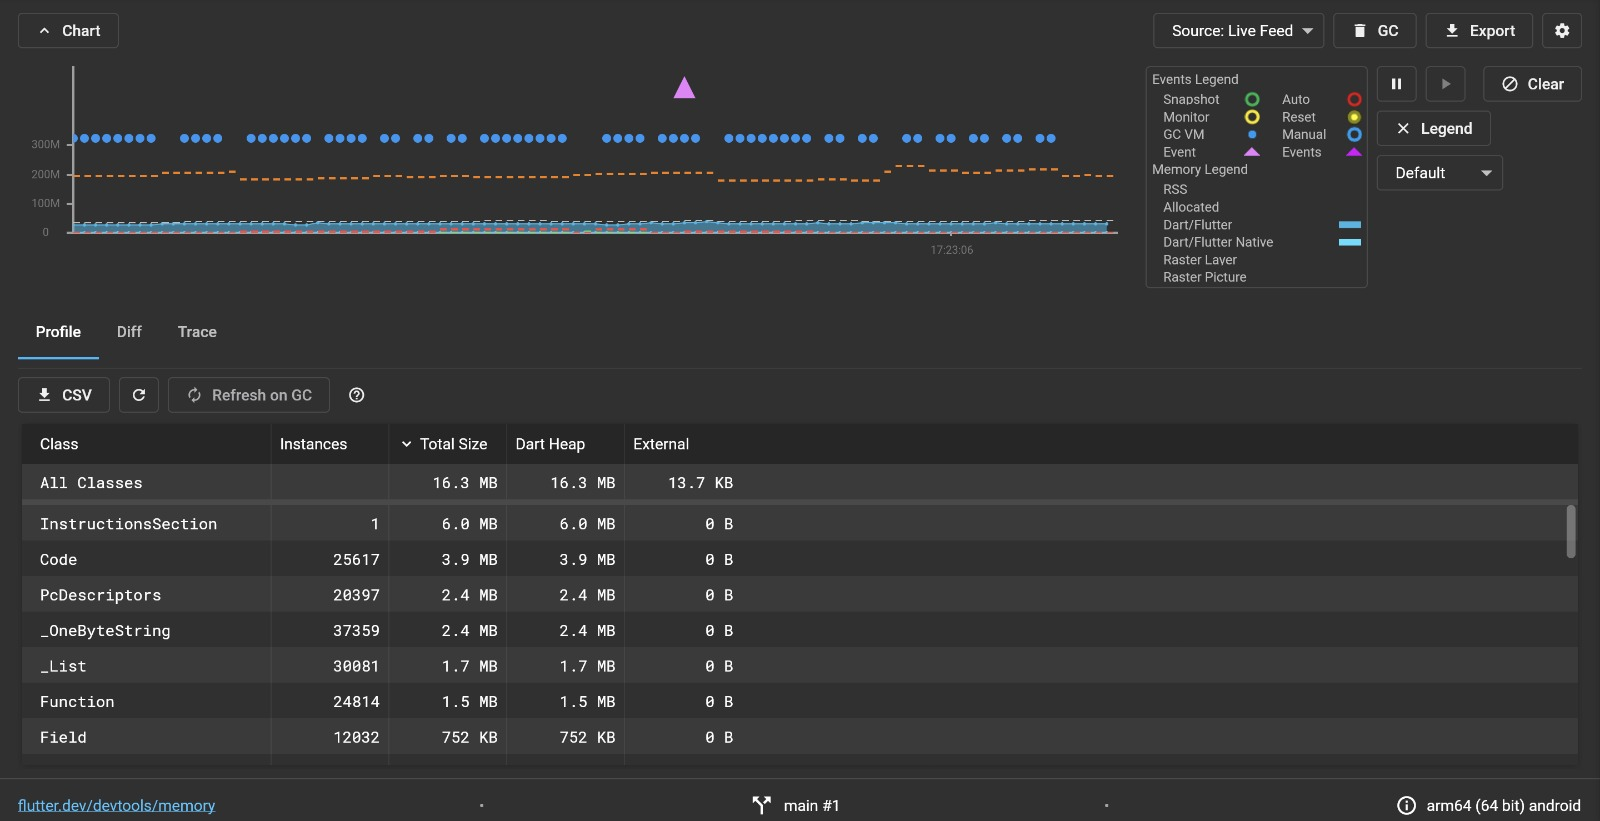Click instances count 25617 for Code

coord(356,560)
